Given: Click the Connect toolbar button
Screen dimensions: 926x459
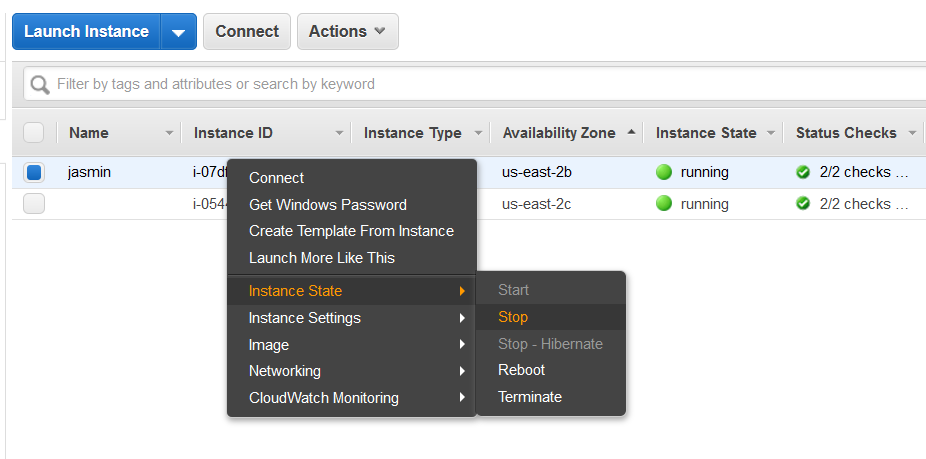Looking at the screenshot, I should pyautogui.click(x=247, y=32).
